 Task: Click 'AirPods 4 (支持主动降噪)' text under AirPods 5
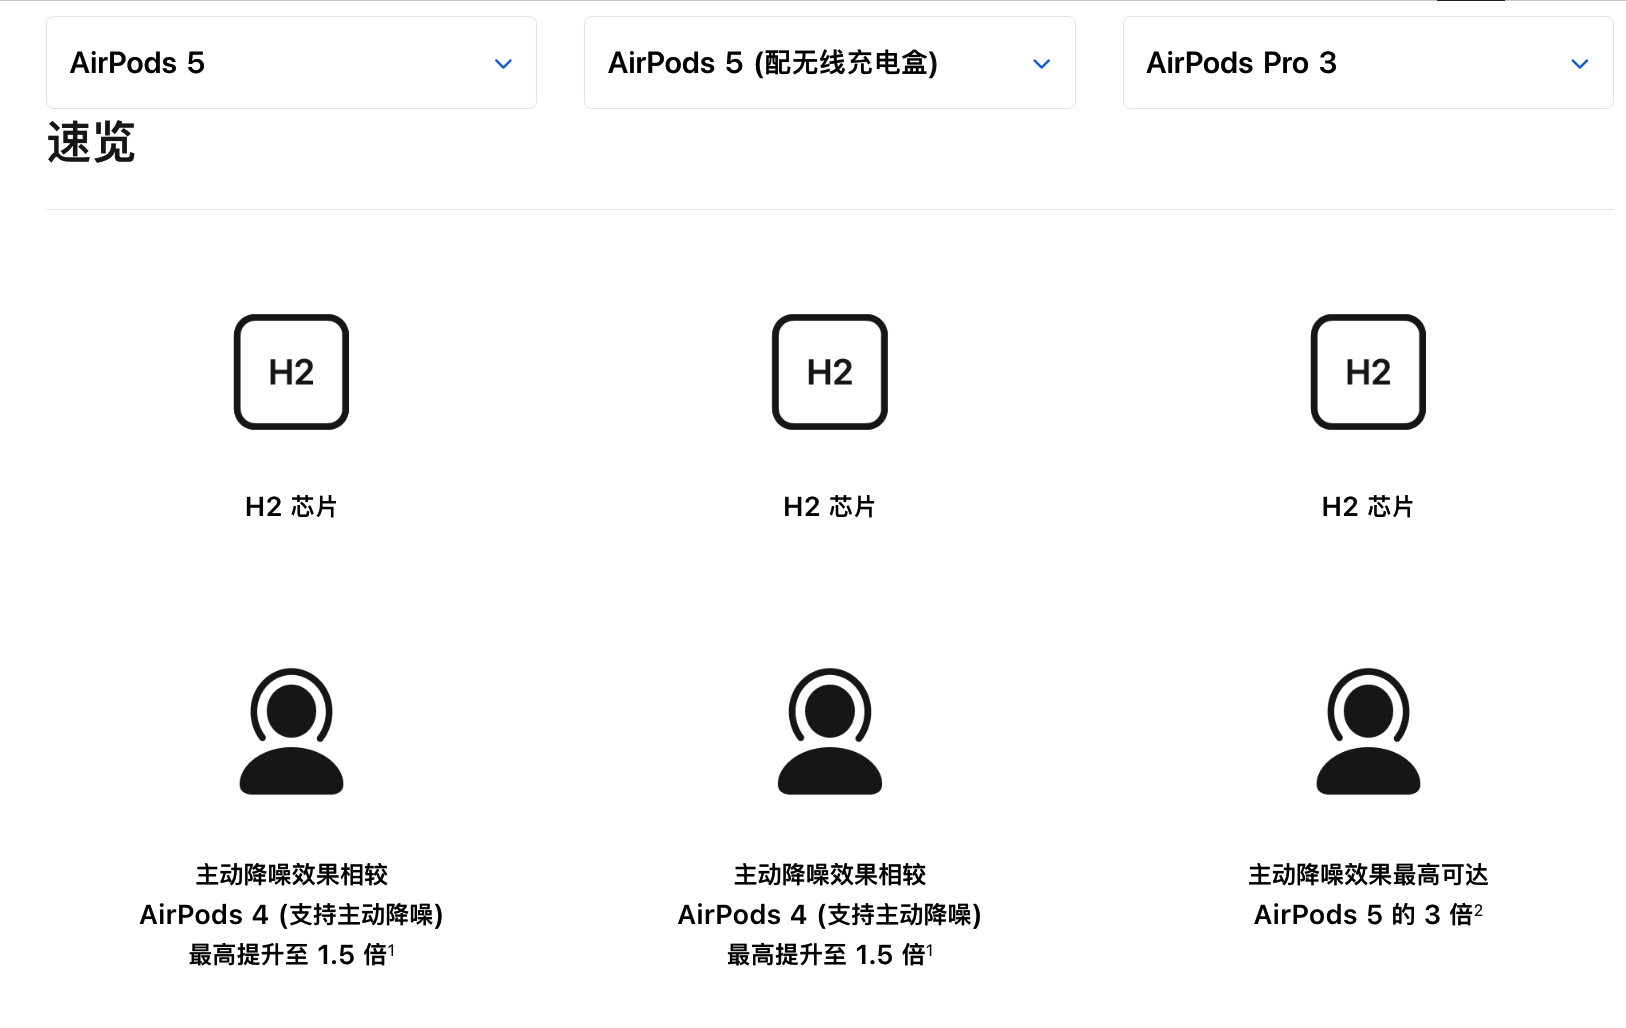(x=291, y=915)
